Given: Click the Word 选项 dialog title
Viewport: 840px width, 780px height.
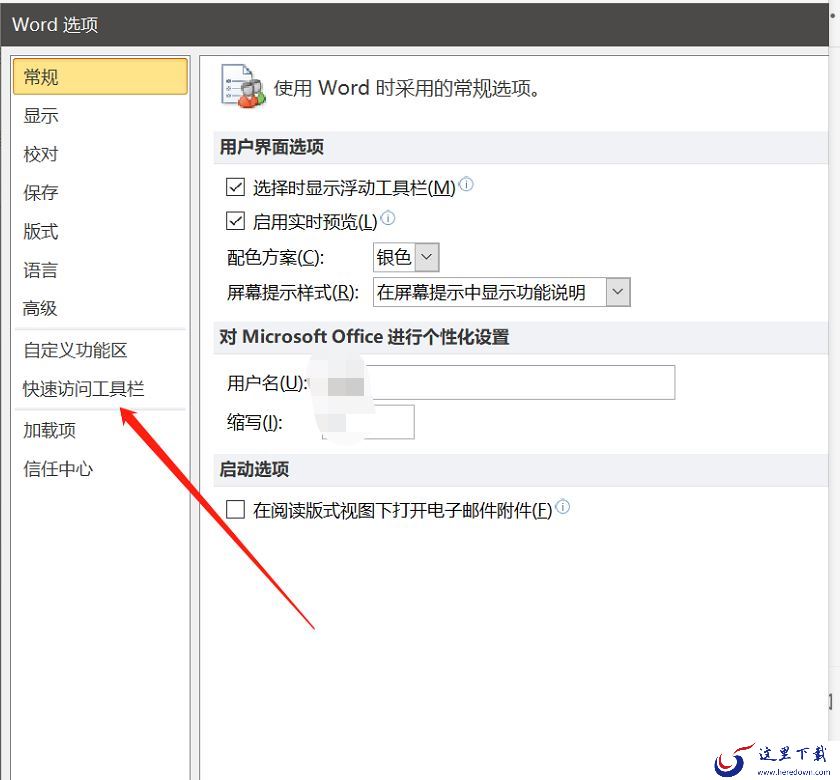Looking at the screenshot, I should pos(55,25).
